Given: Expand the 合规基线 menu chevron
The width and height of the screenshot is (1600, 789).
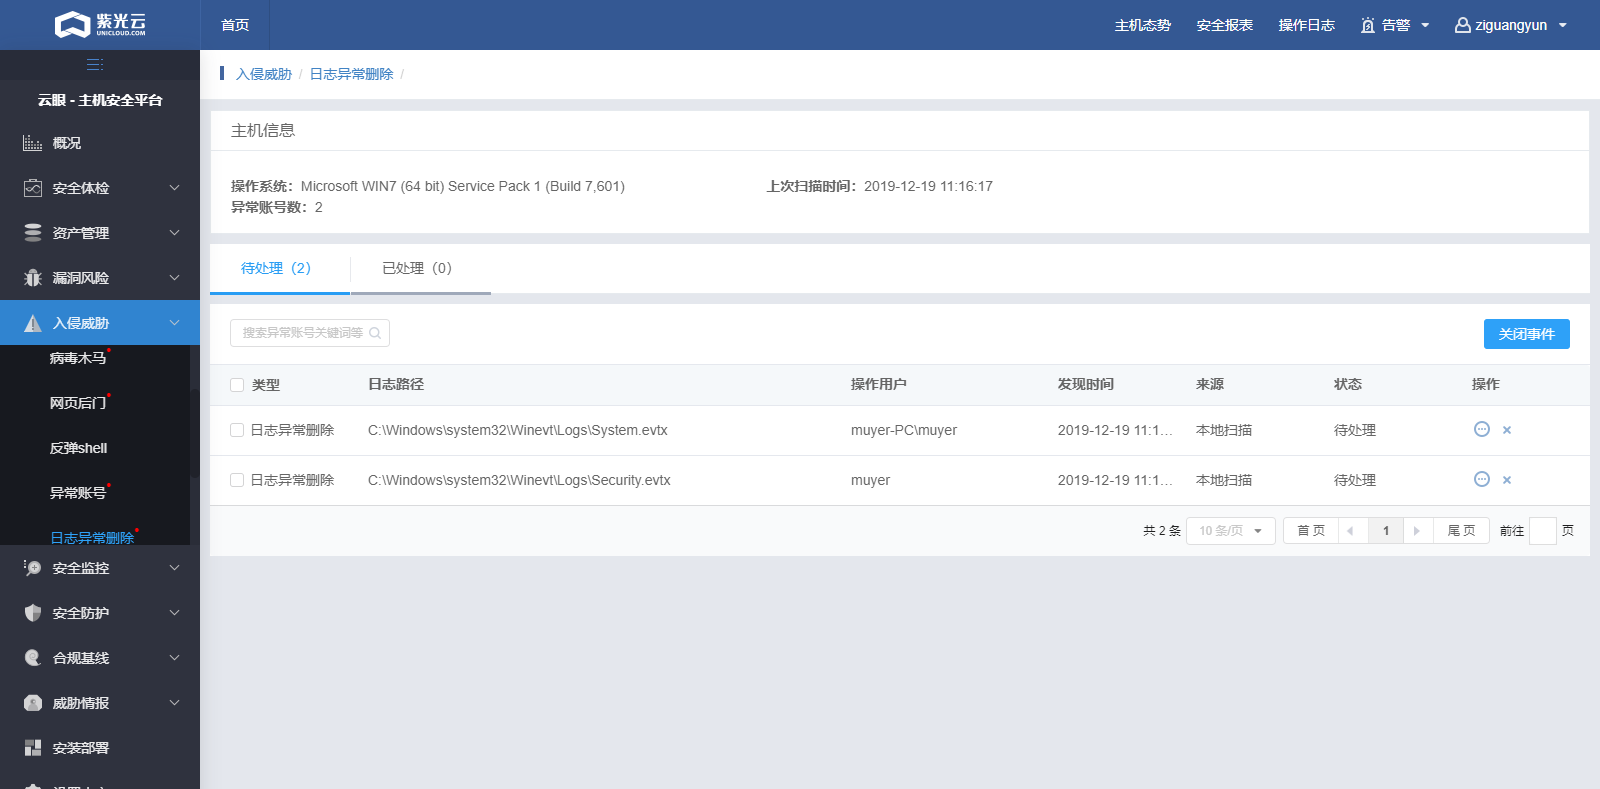Looking at the screenshot, I should click(x=175, y=658).
